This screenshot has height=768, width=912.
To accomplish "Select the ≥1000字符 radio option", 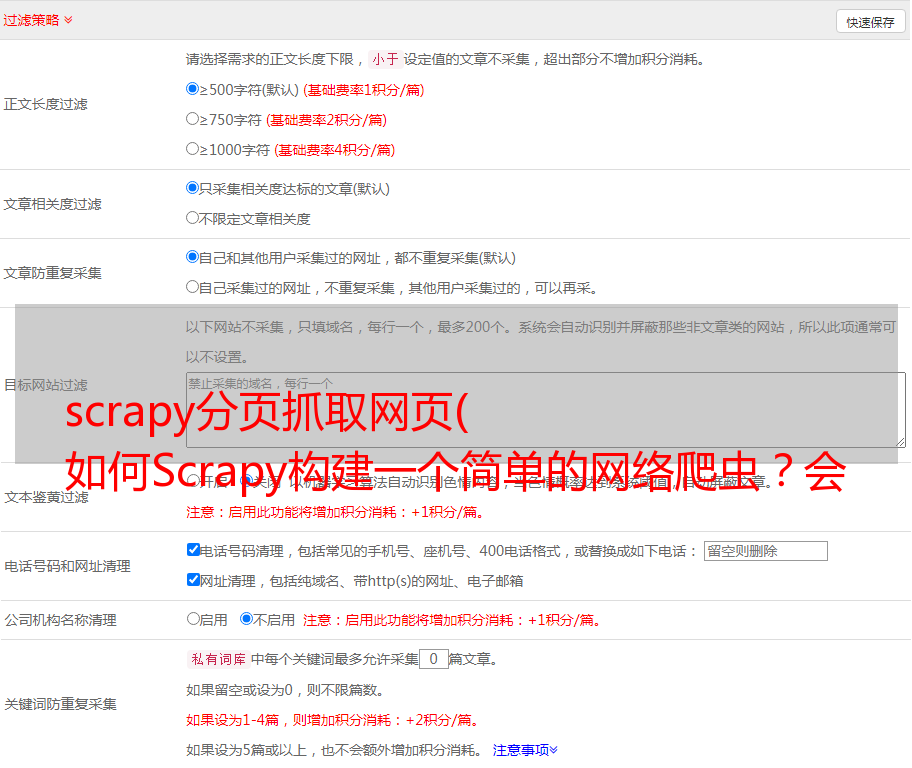I will click(x=193, y=148).
